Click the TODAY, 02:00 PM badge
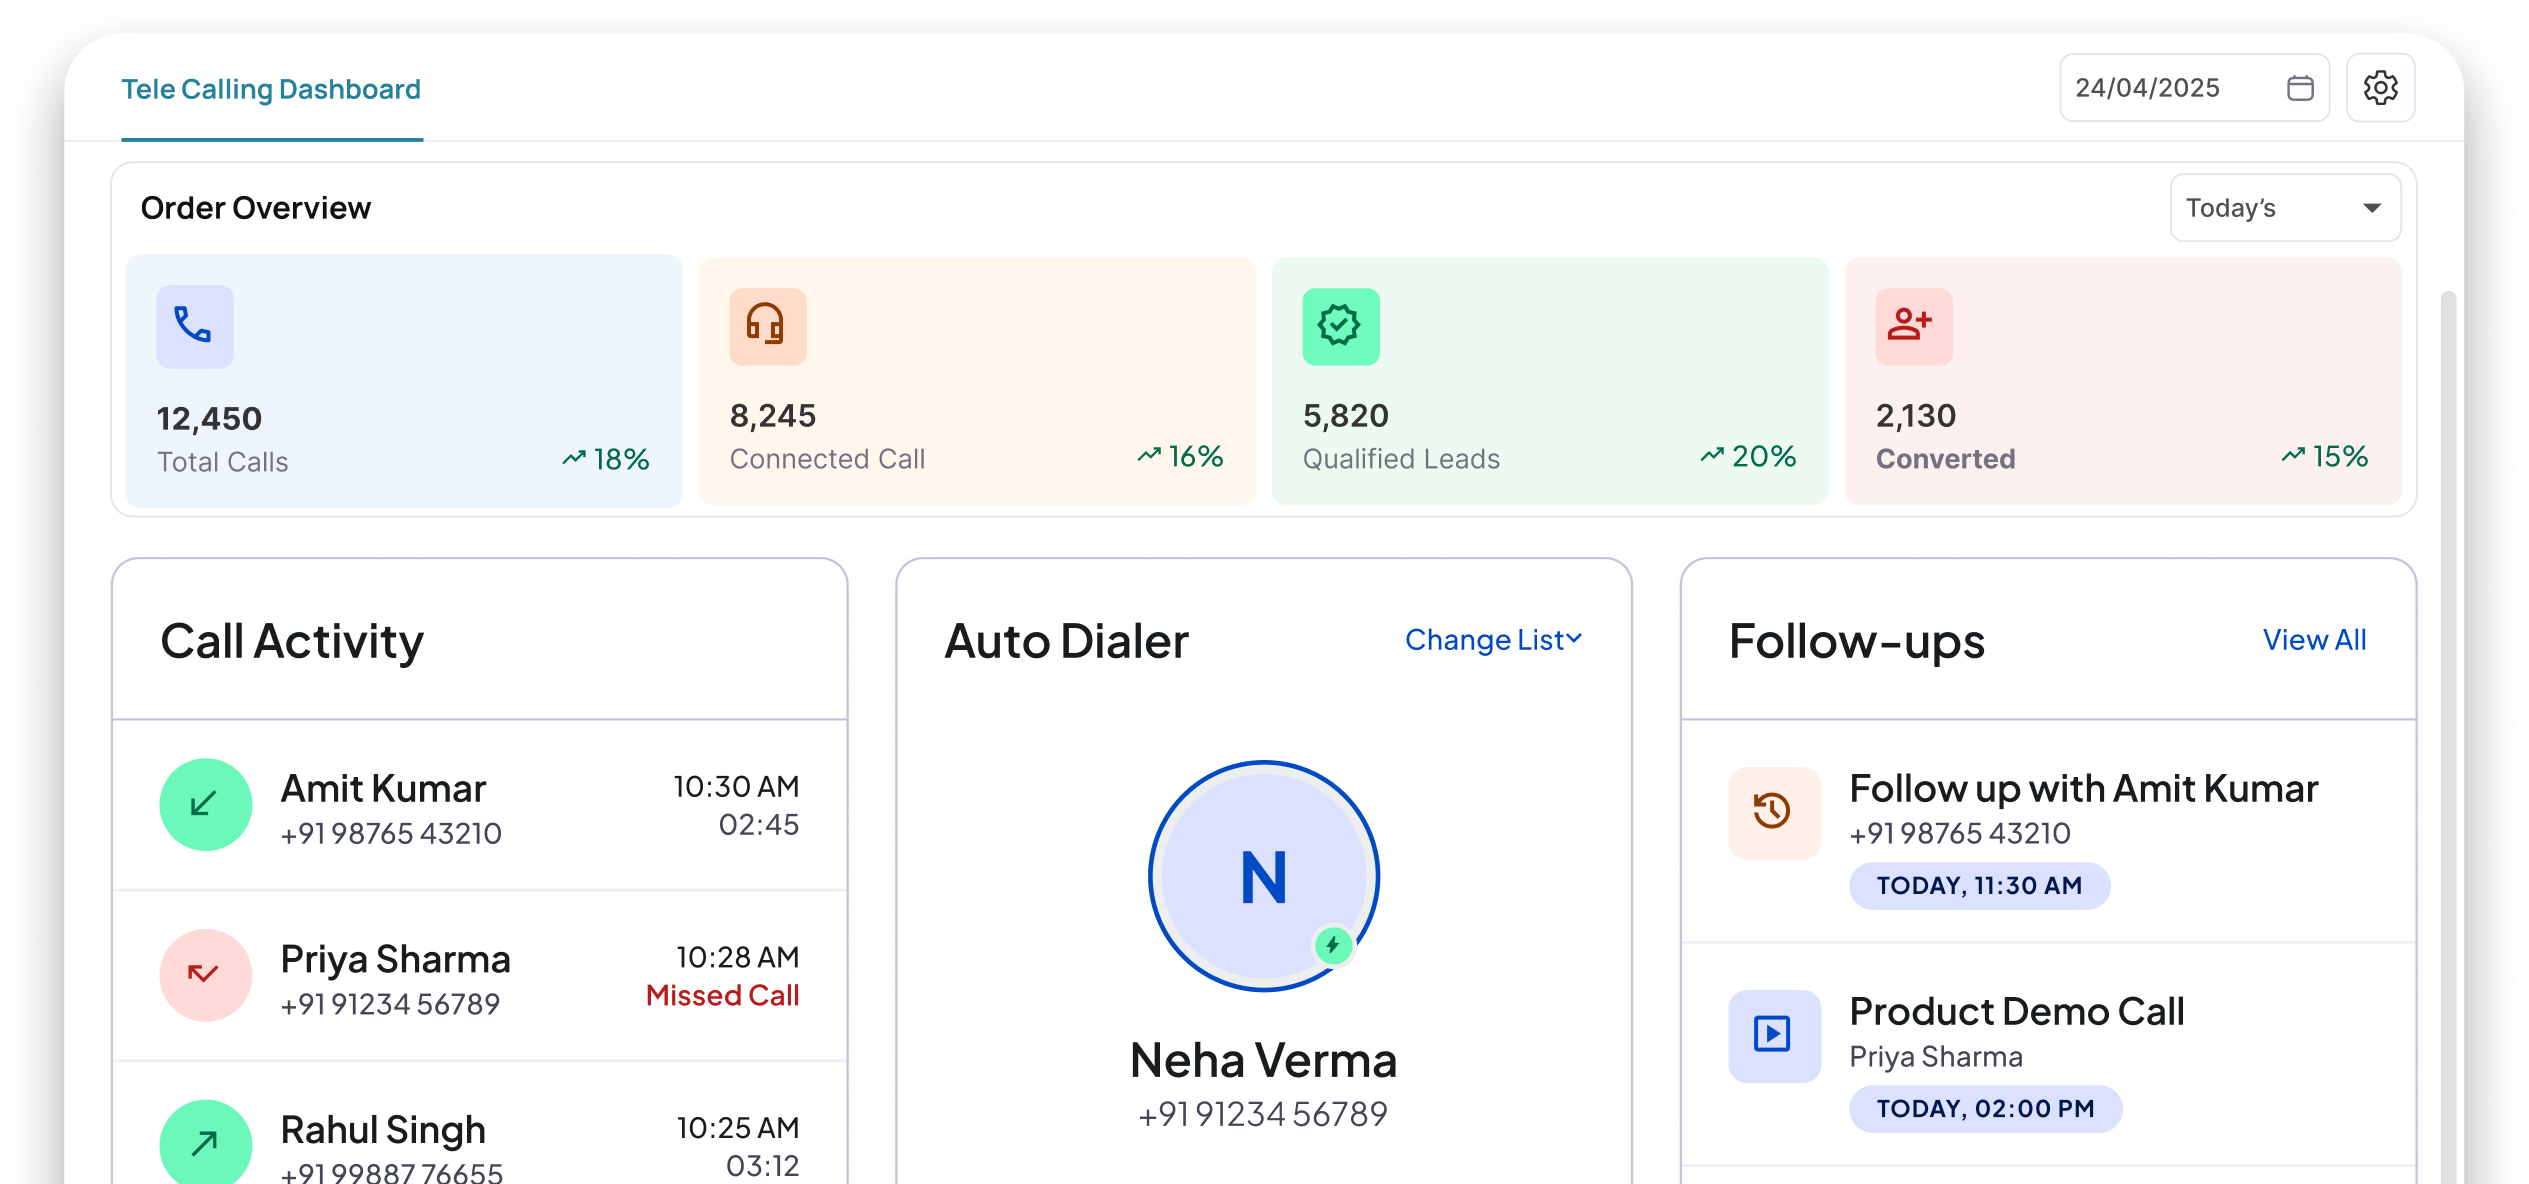2529x1184 pixels. click(x=1985, y=1109)
